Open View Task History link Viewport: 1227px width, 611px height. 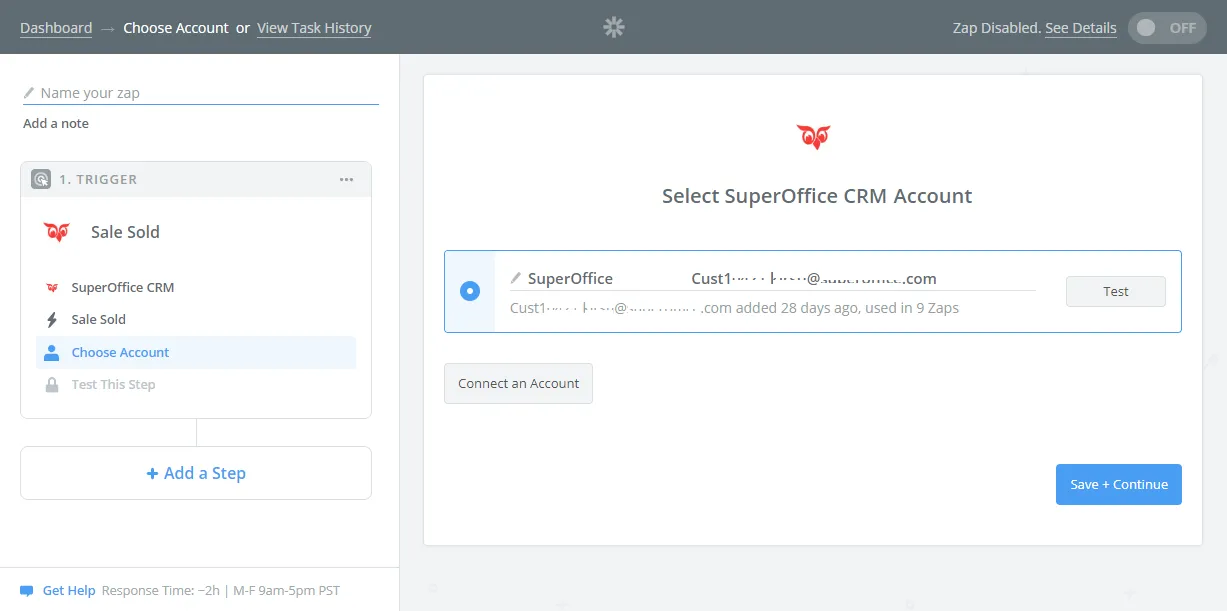(x=314, y=28)
